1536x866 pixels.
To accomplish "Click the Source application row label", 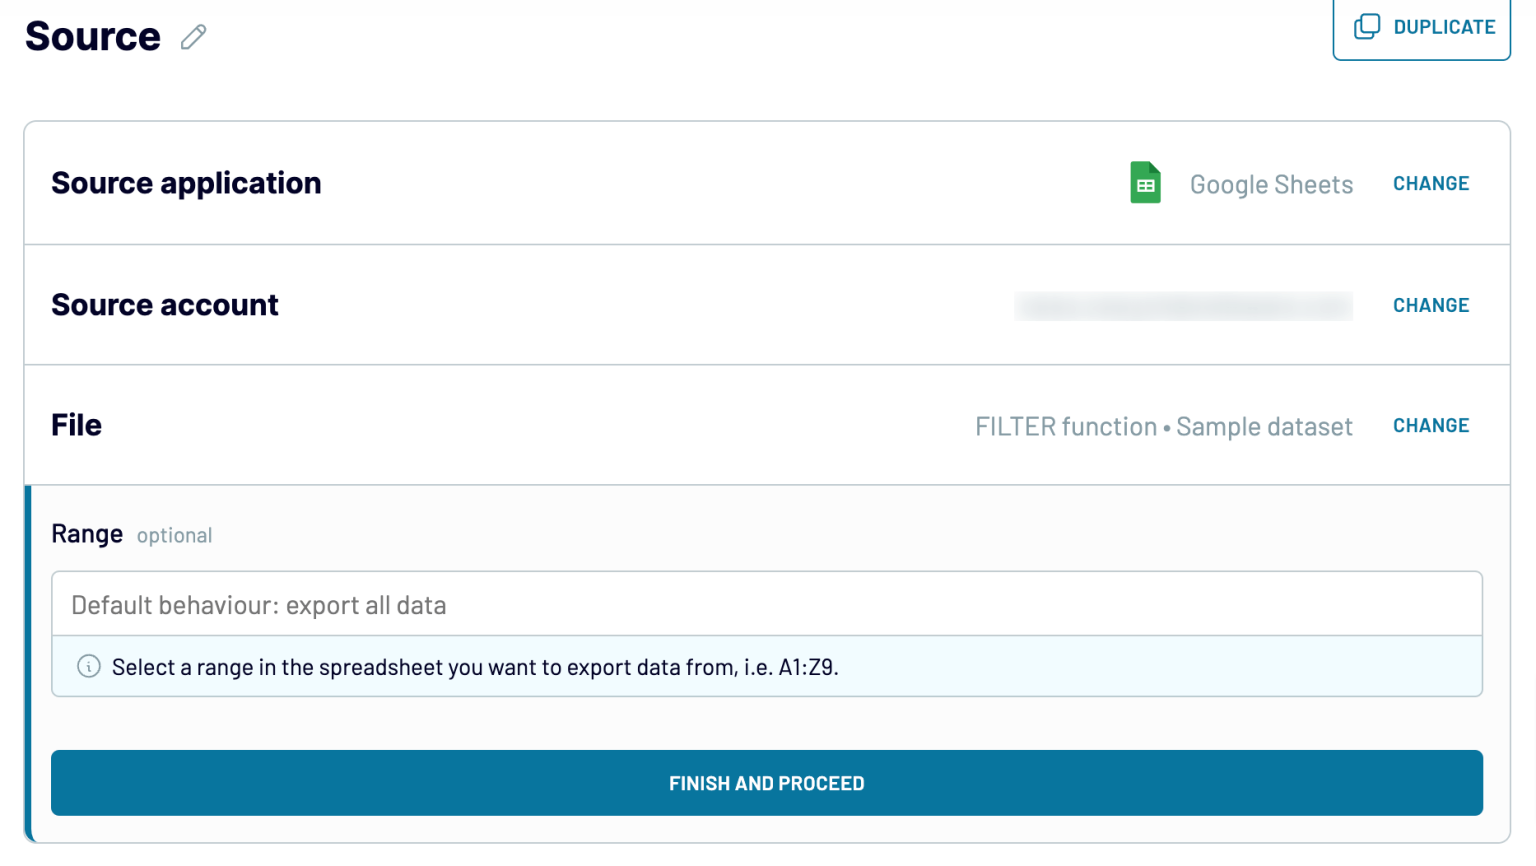I will (x=186, y=183).
